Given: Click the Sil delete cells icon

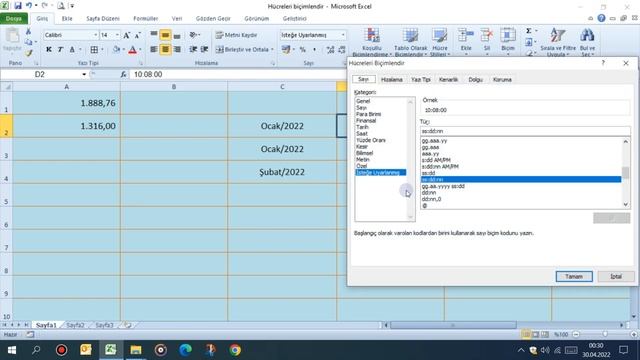Looking at the screenshot, I should tap(487, 36).
